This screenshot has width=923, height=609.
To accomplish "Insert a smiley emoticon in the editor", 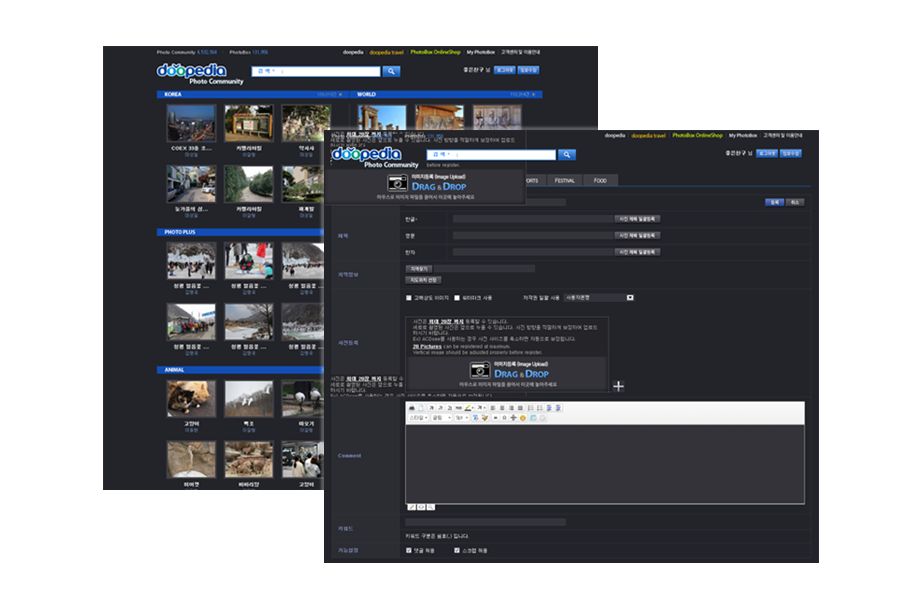I will pyautogui.click(x=523, y=418).
